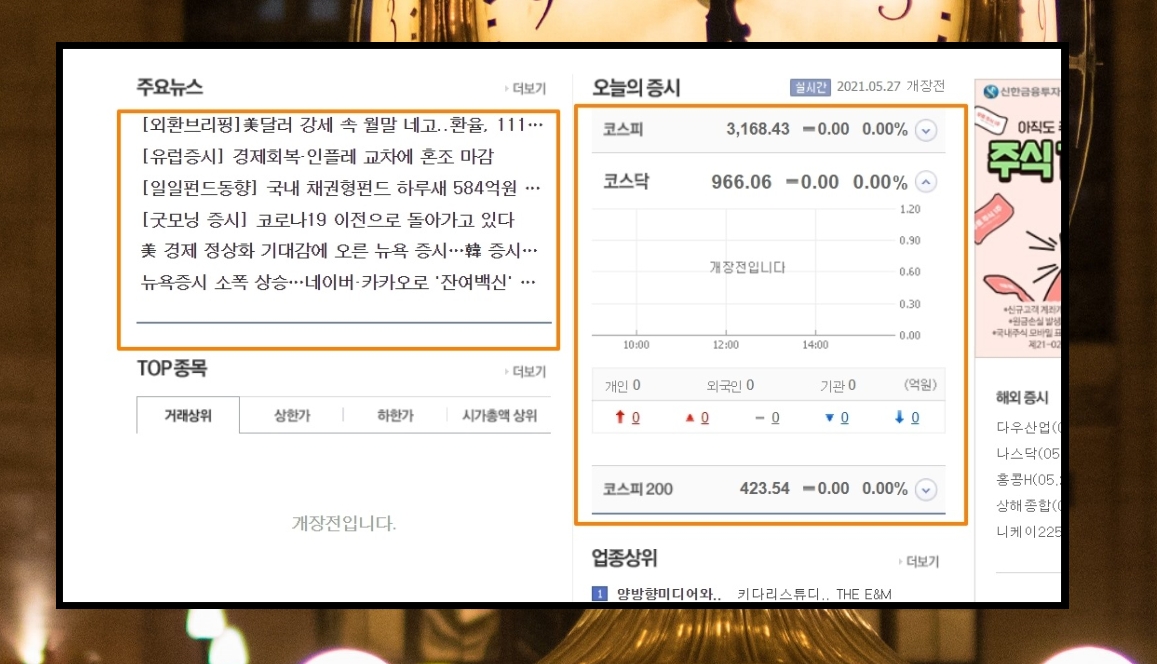Click the 해외 증시 section heading
This screenshot has height=664, width=1157.
pyautogui.click(x=1022, y=398)
